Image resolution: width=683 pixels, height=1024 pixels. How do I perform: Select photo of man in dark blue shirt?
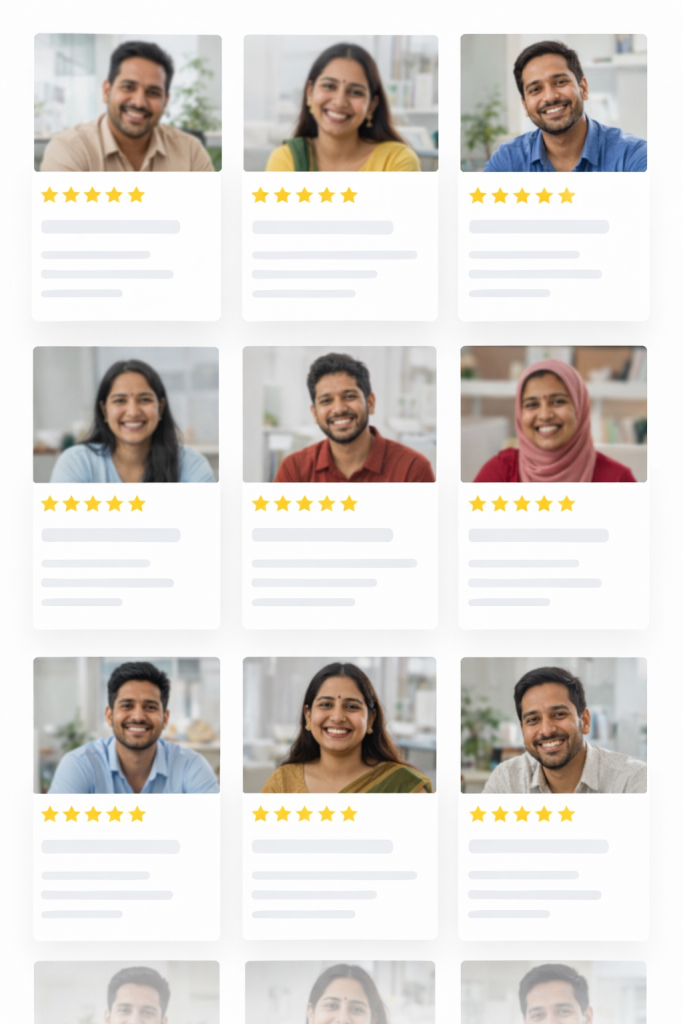554,103
